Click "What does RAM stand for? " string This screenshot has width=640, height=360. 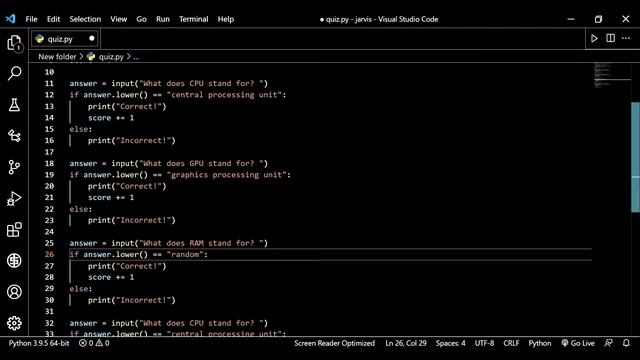tap(201, 243)
